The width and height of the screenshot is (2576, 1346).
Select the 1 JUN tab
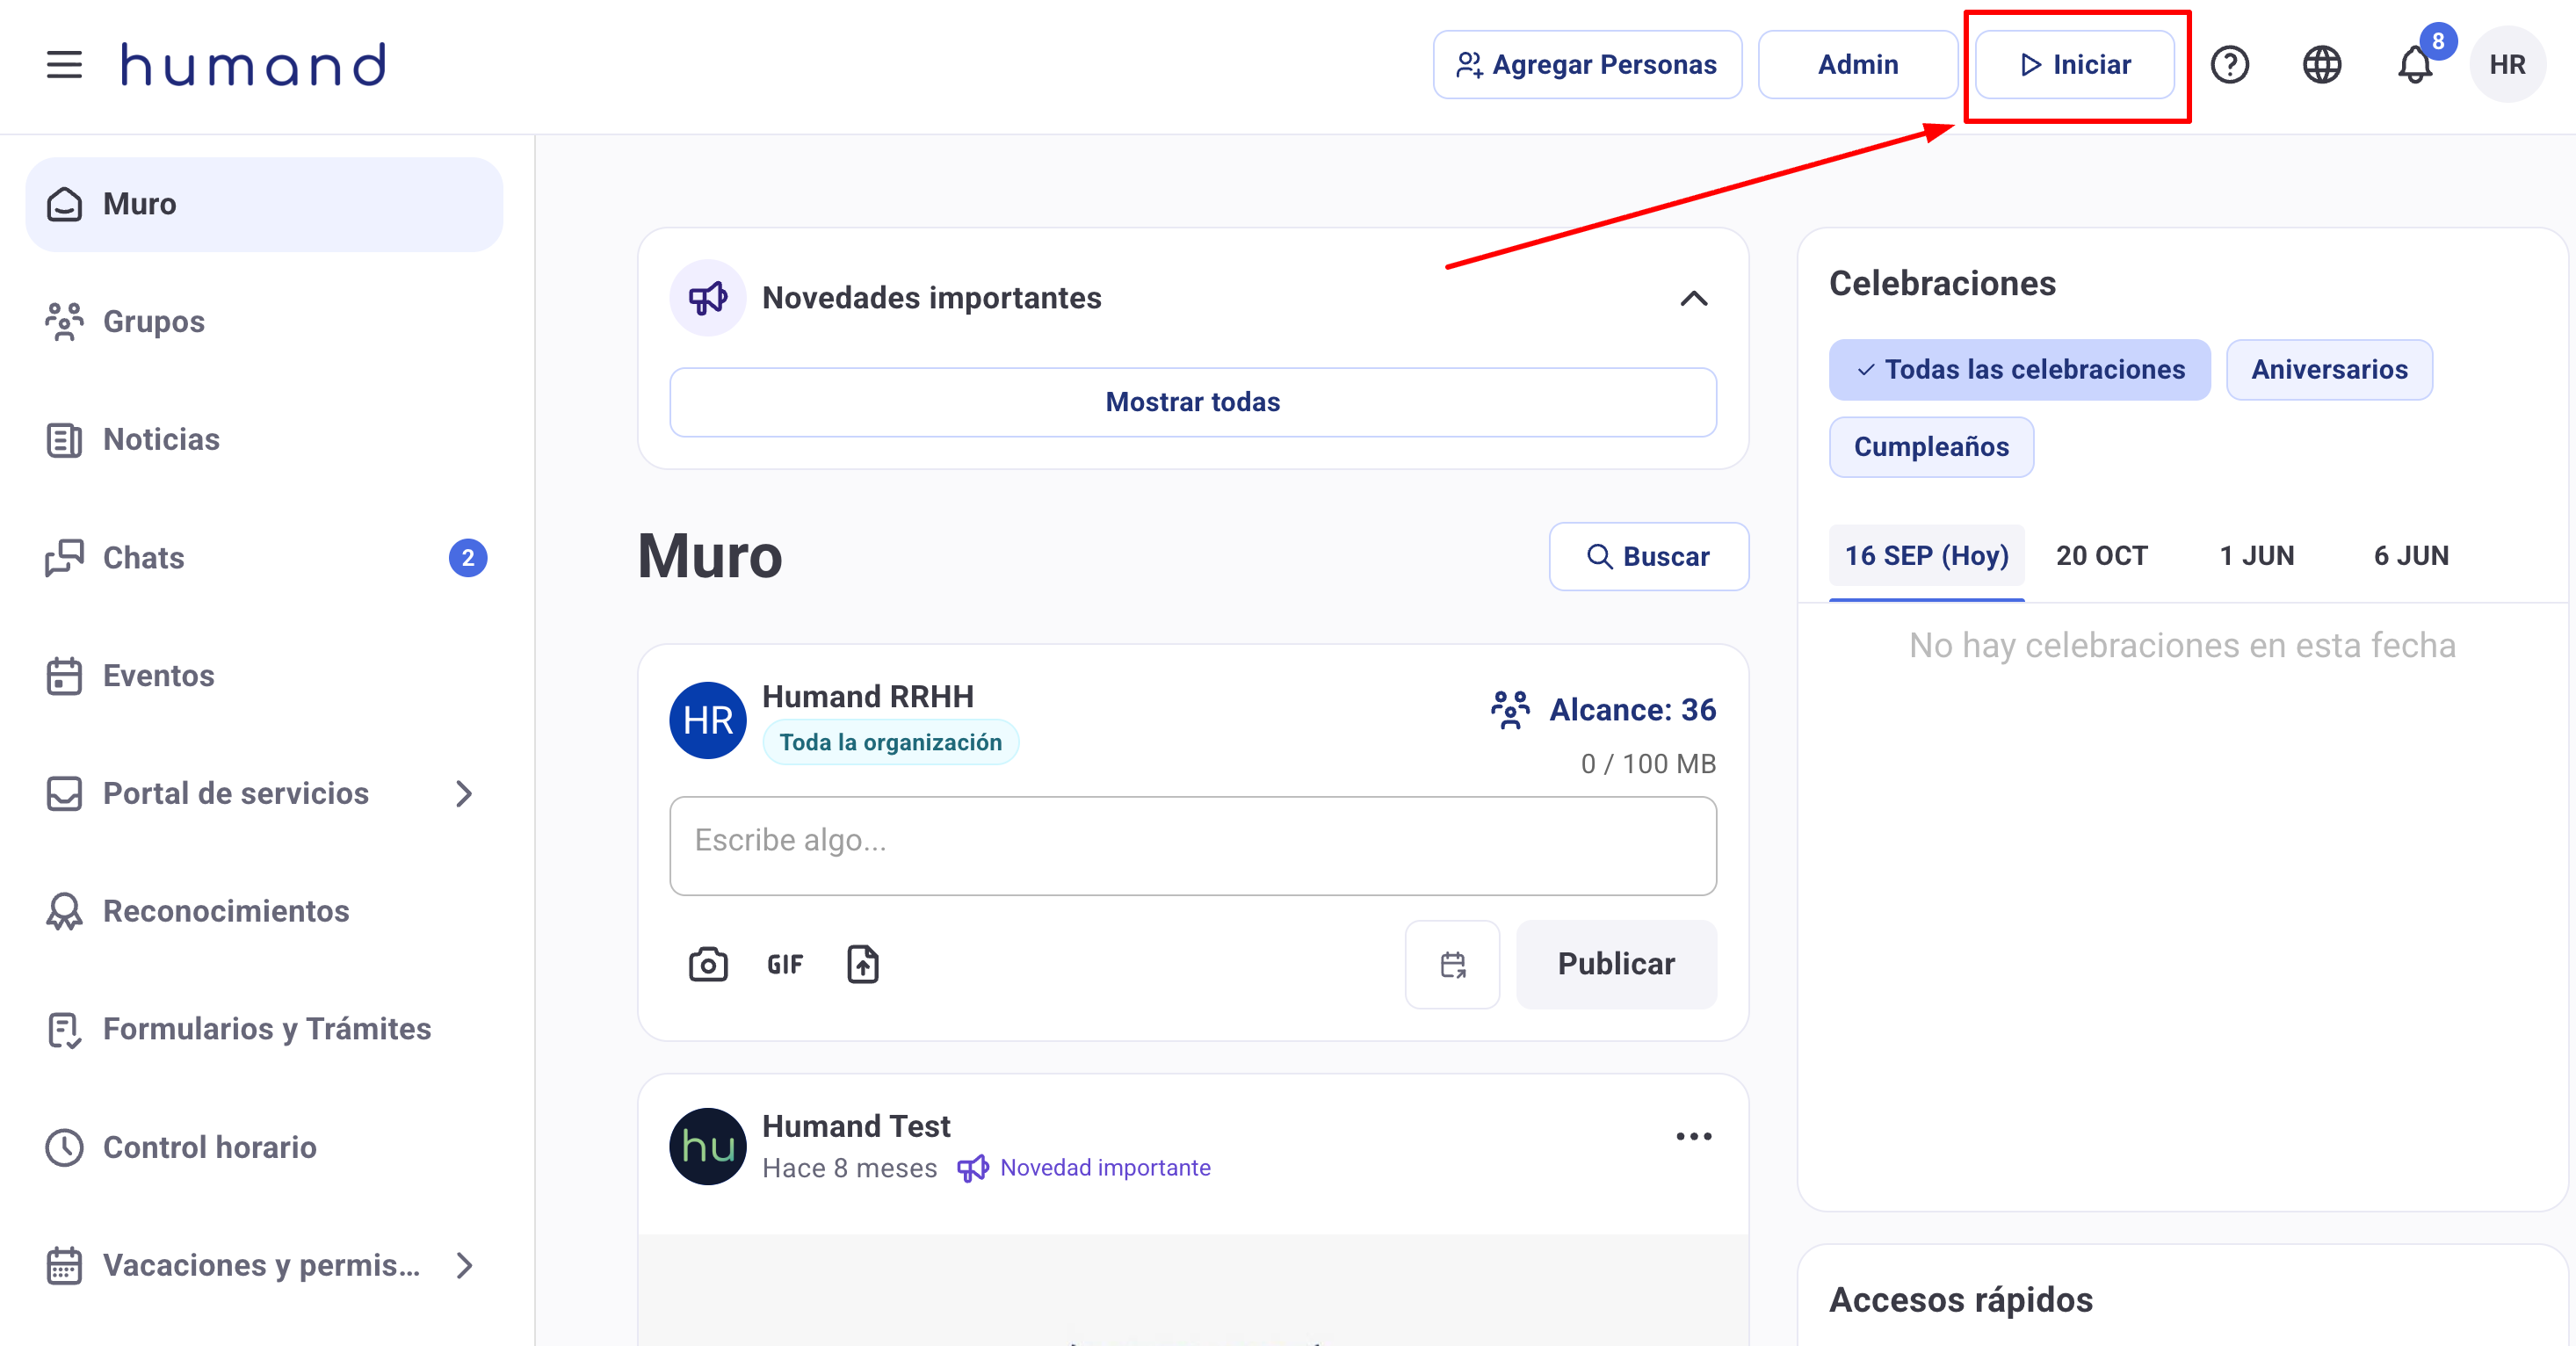(x=2256, y=556)
